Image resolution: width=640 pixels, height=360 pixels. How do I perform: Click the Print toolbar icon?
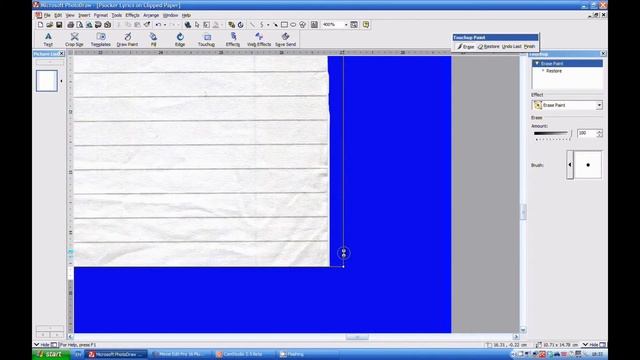pyautogui.click(x=71, y=25)
